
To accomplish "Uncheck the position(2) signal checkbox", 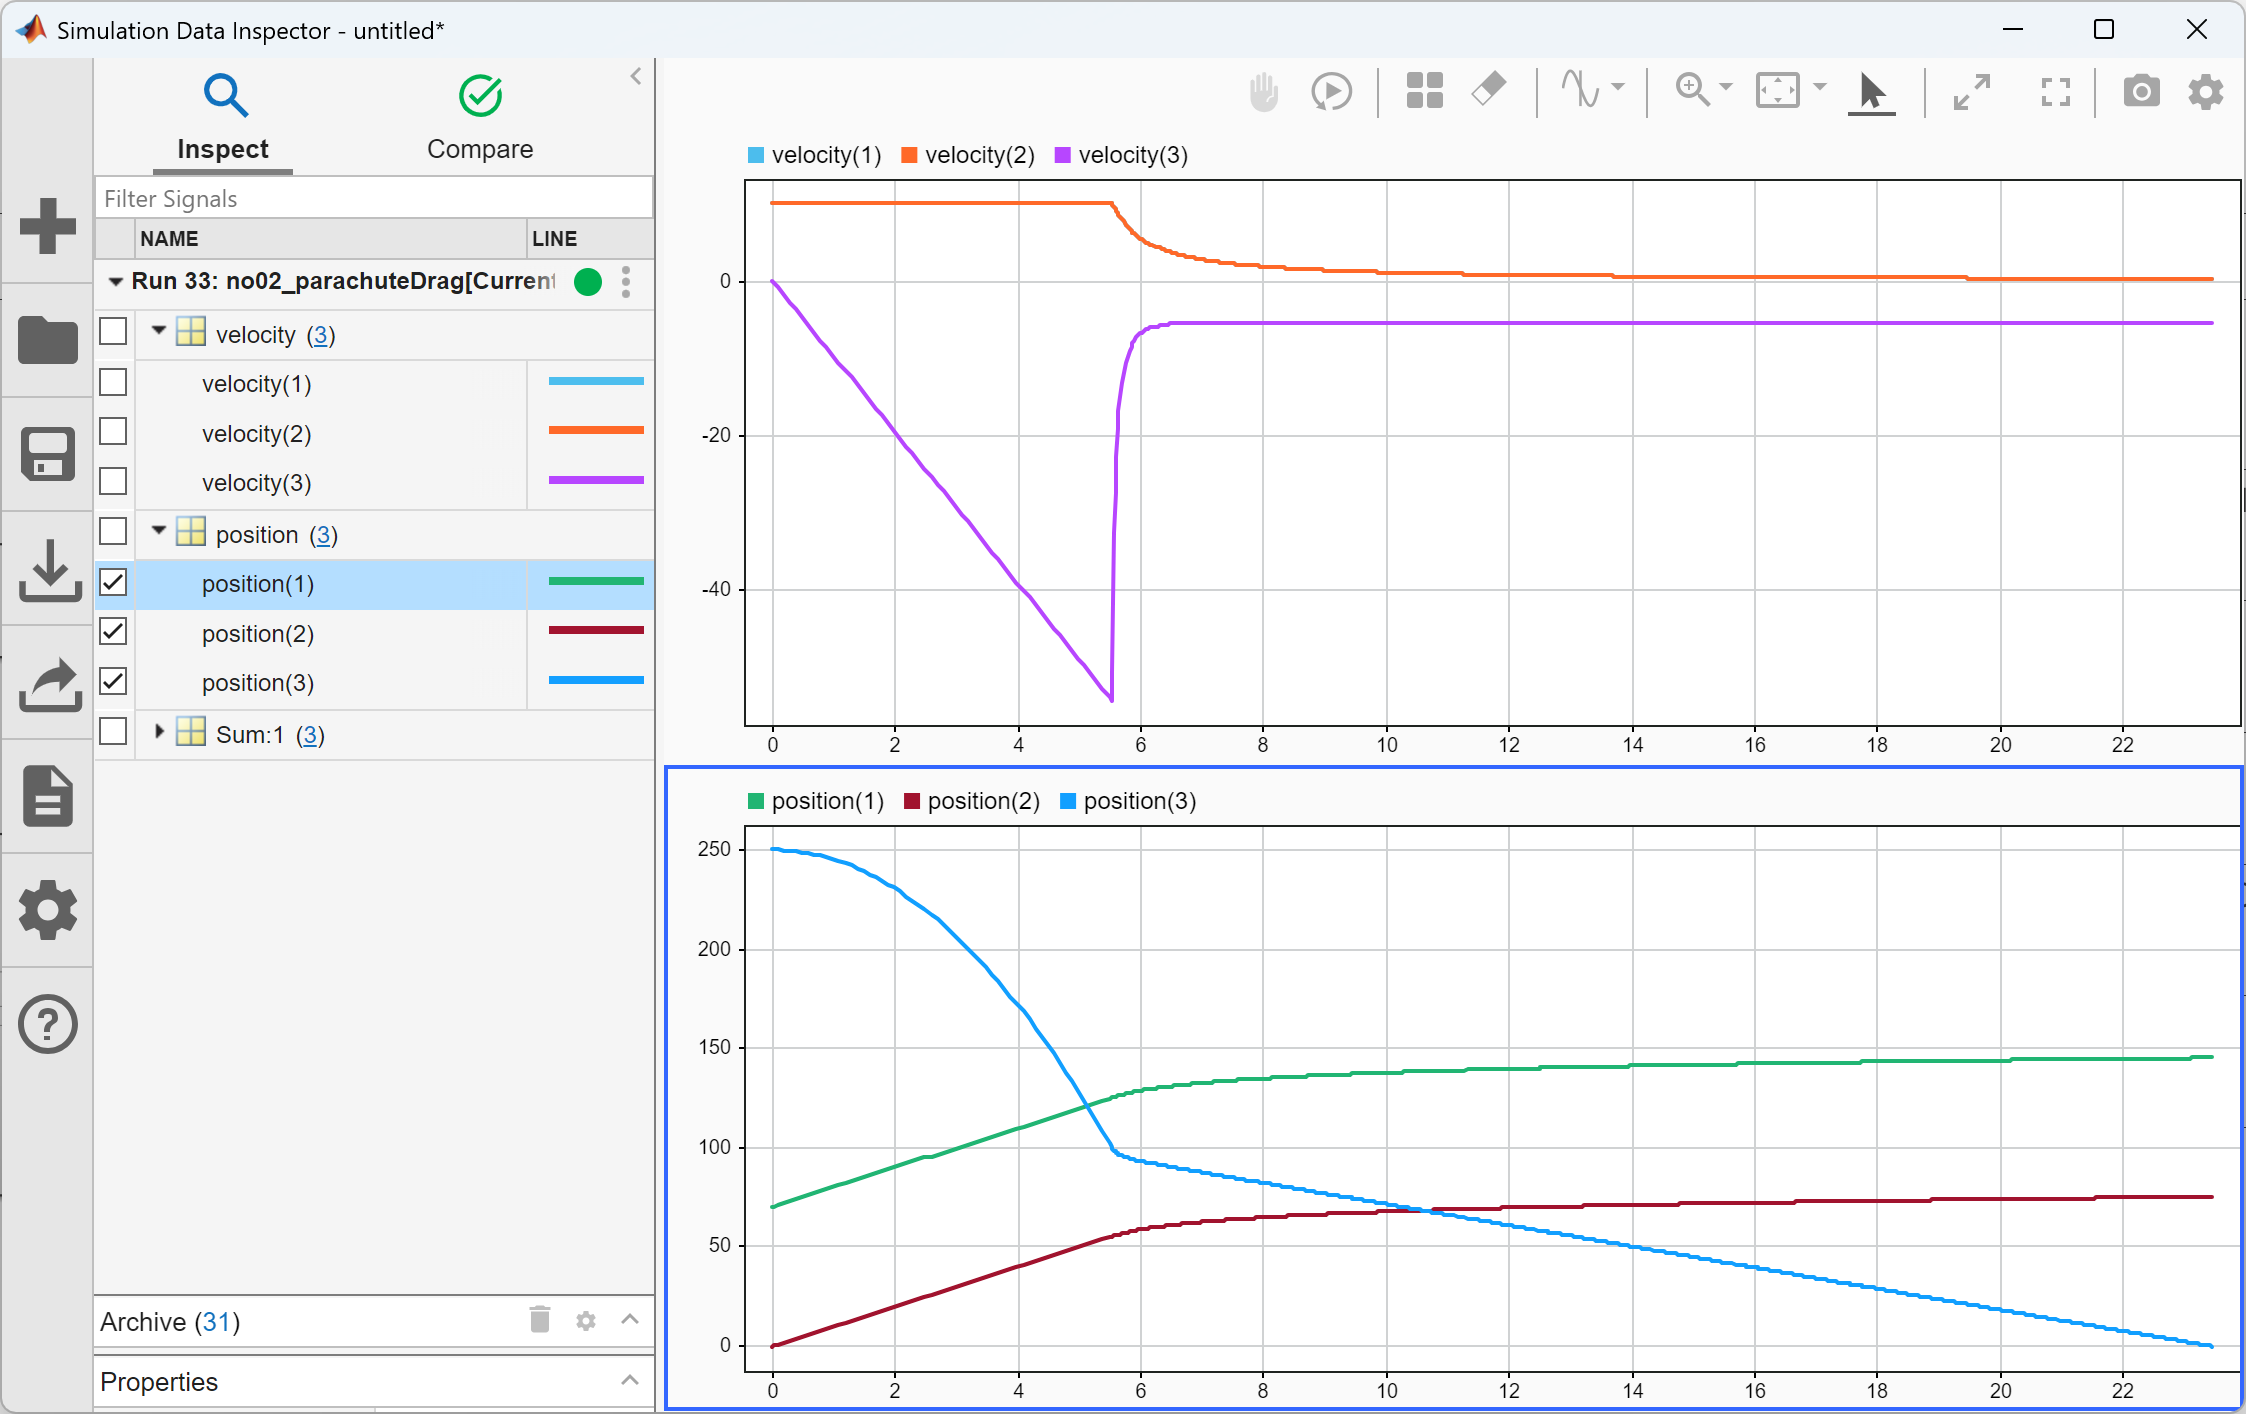I will [x=114, y=632].
